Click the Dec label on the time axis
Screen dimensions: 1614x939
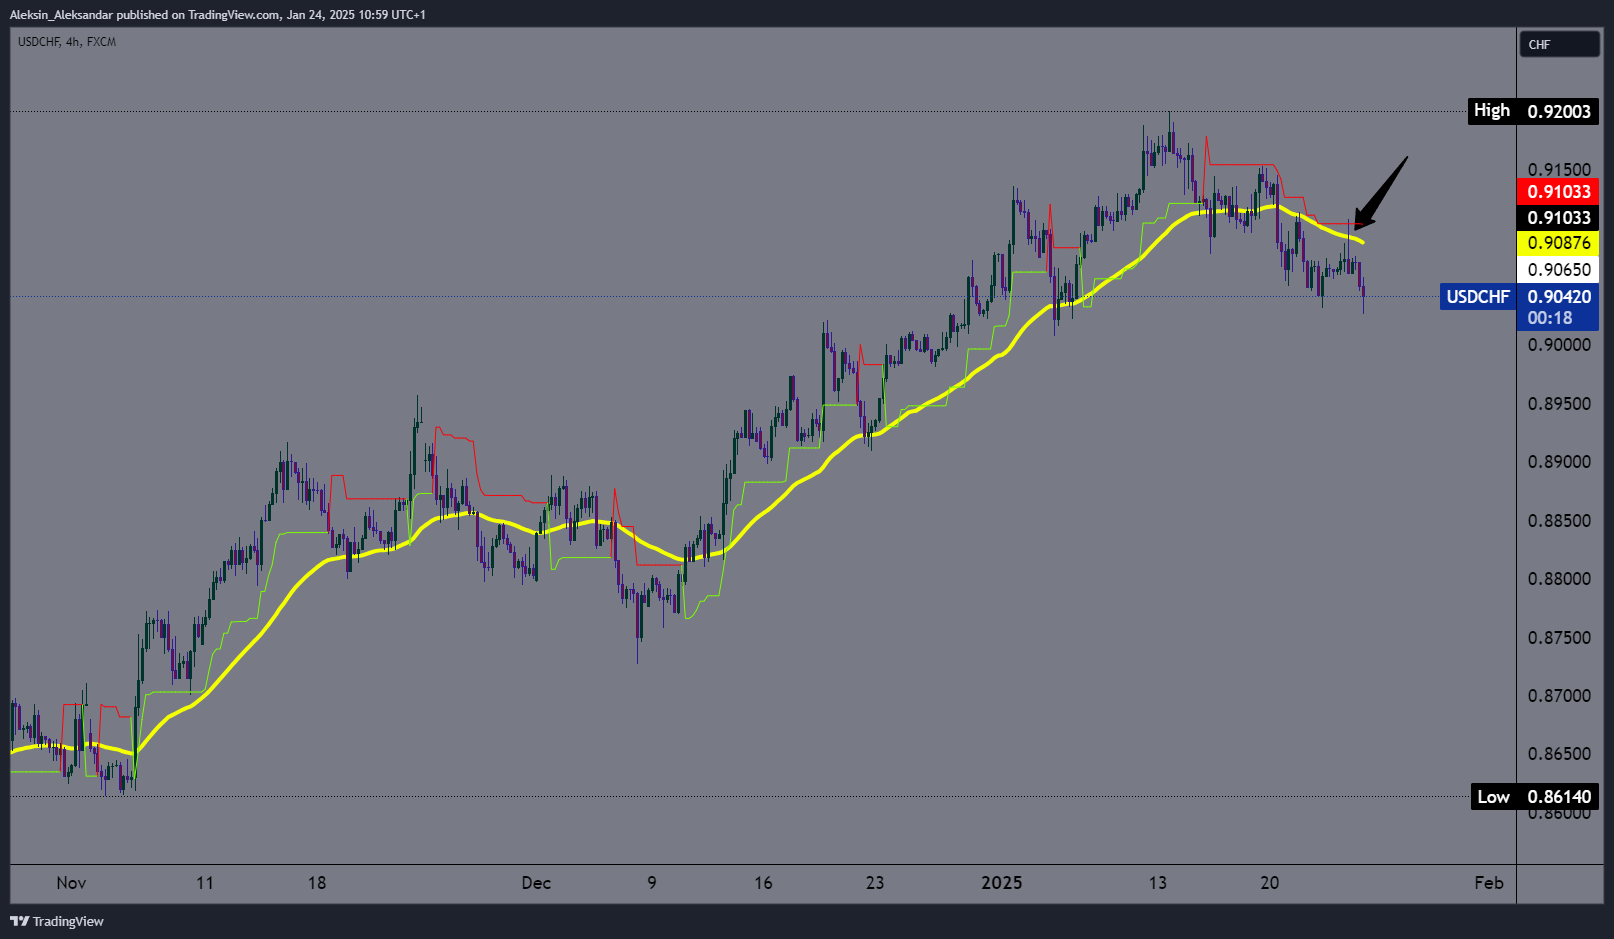[x=536, y=883]
